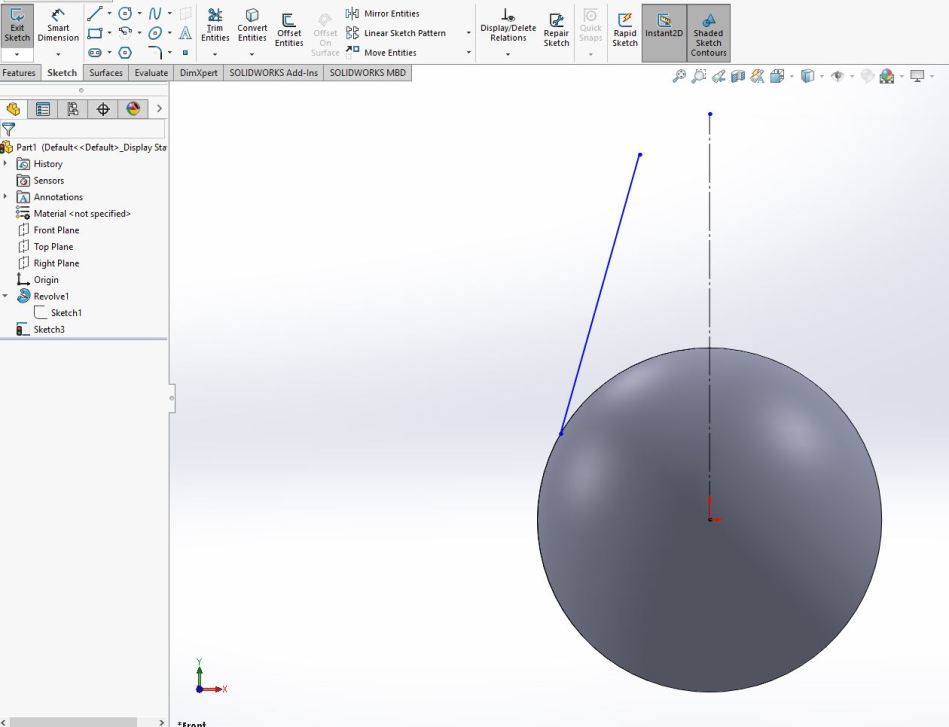Click the Zoom to Fit icon
The width and height of the screenshot is (949, 727).
click(x=679, y=76)
